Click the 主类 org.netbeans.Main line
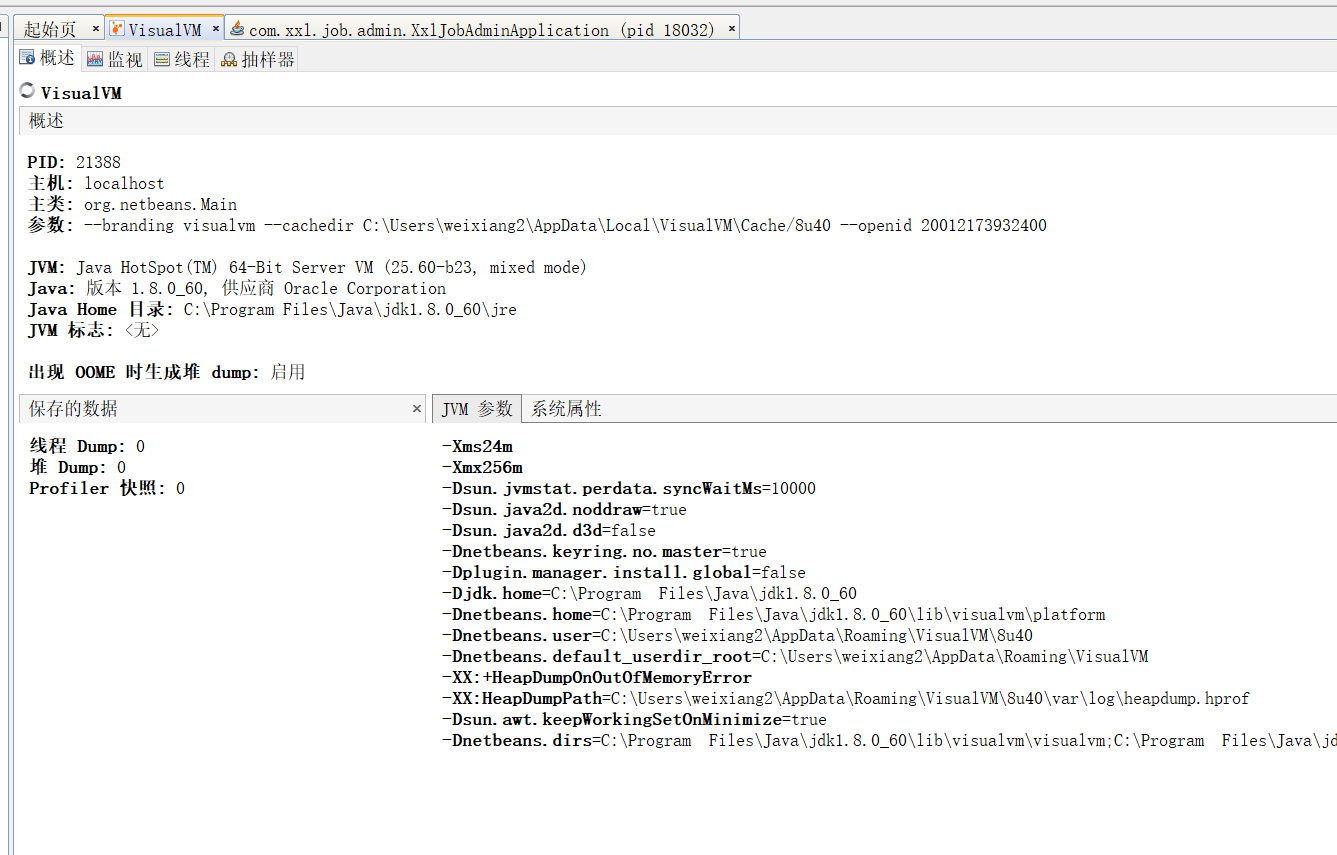The height and width of the screenshot is (855, 1337). point(132,204)
